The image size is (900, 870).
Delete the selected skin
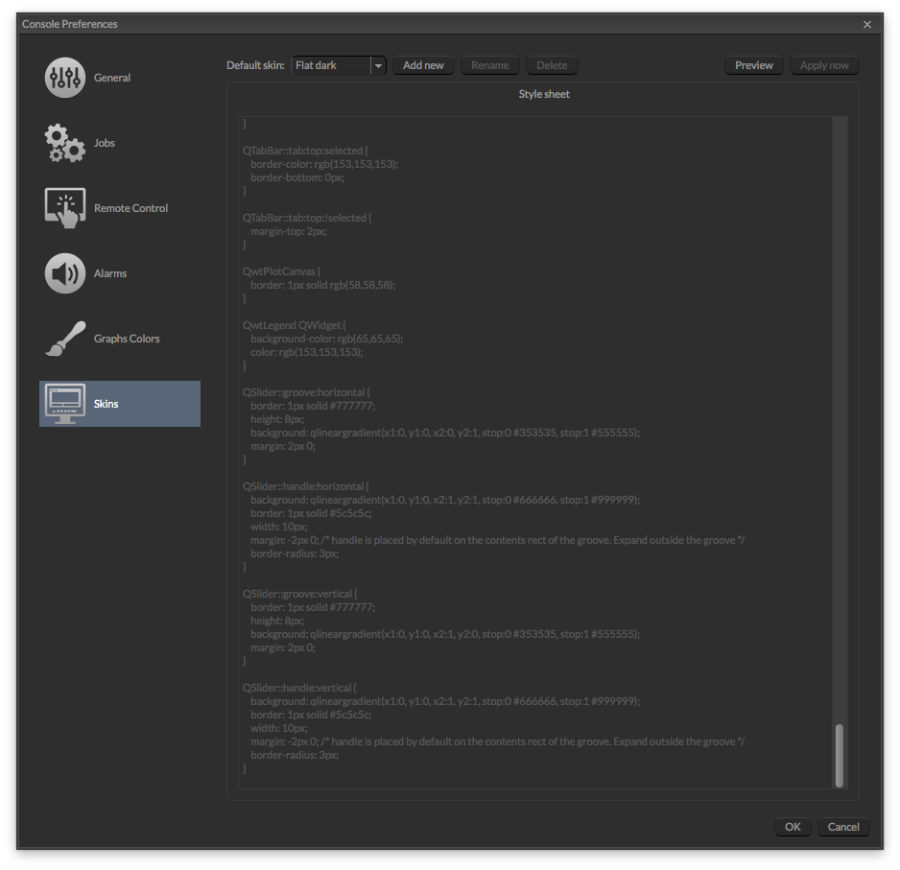click(552, 65)
